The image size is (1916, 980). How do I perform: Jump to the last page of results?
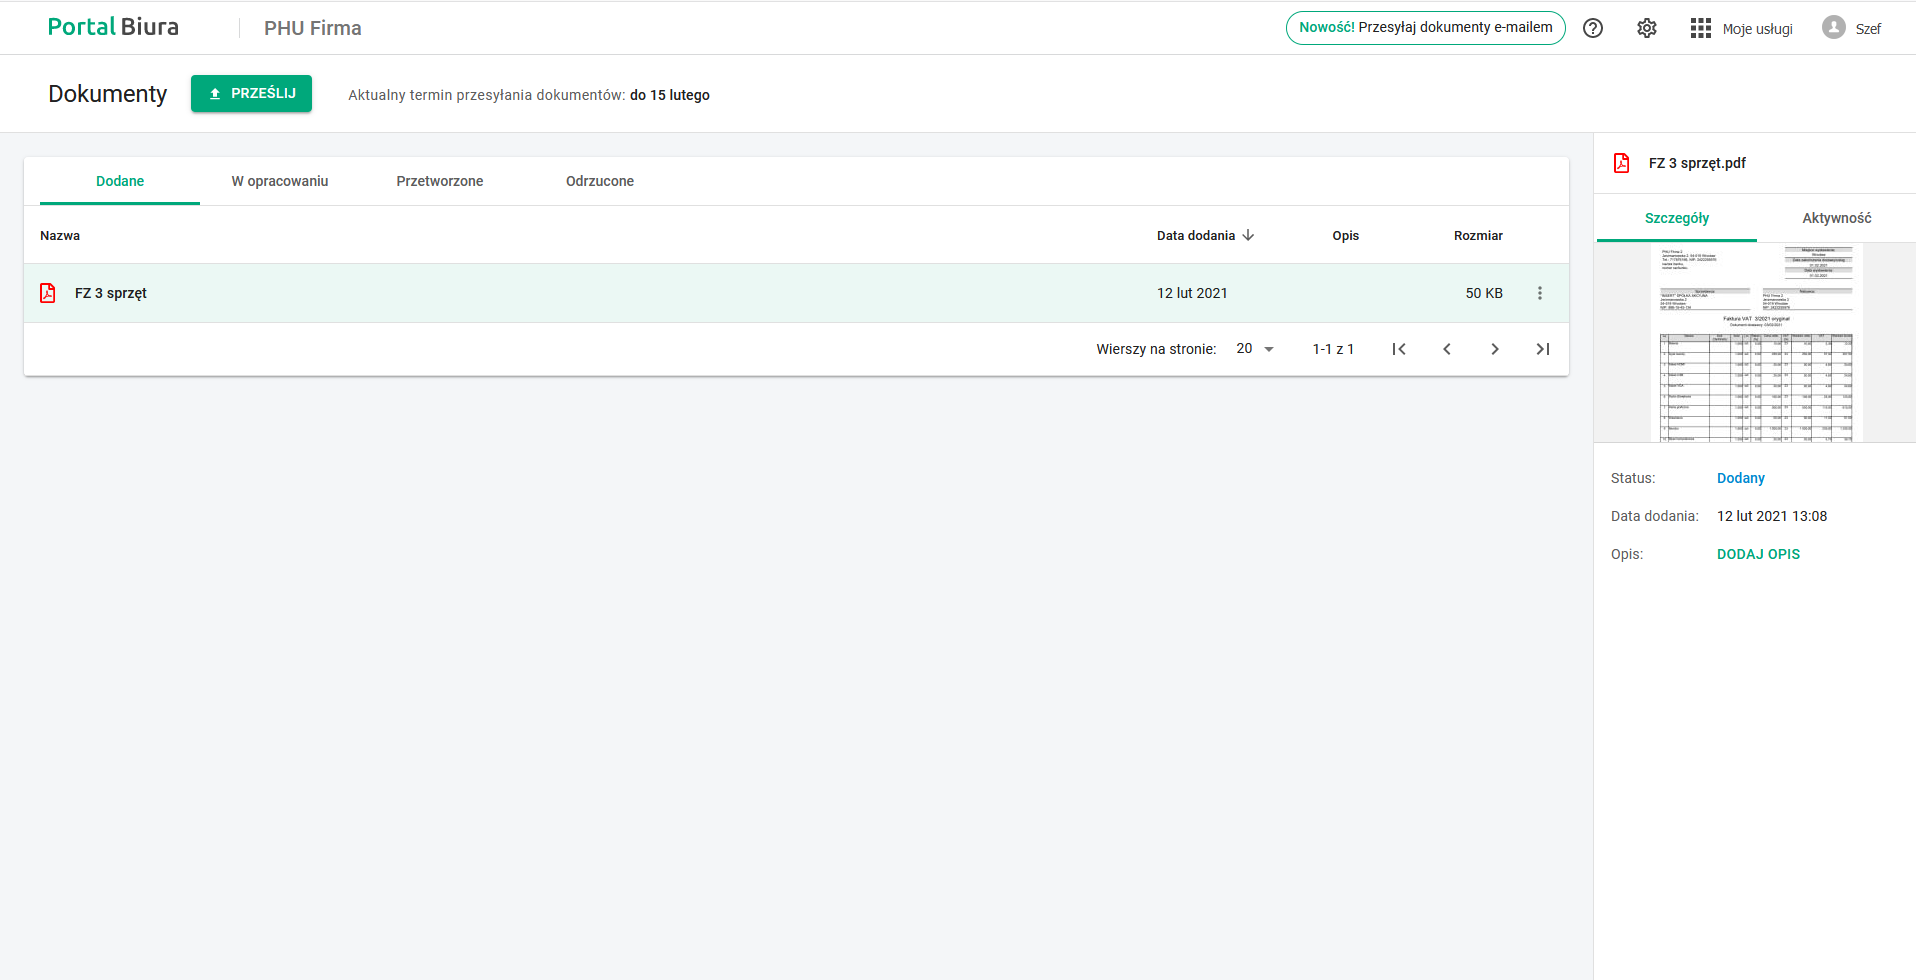pyautogui.click(x=1543, y=349)
